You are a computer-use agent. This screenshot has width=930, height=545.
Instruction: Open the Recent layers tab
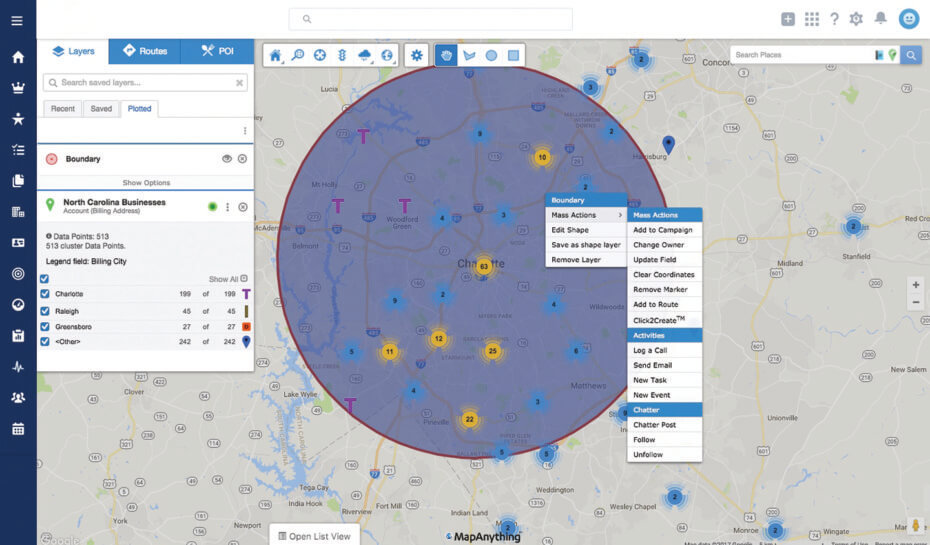coord(62,109)
